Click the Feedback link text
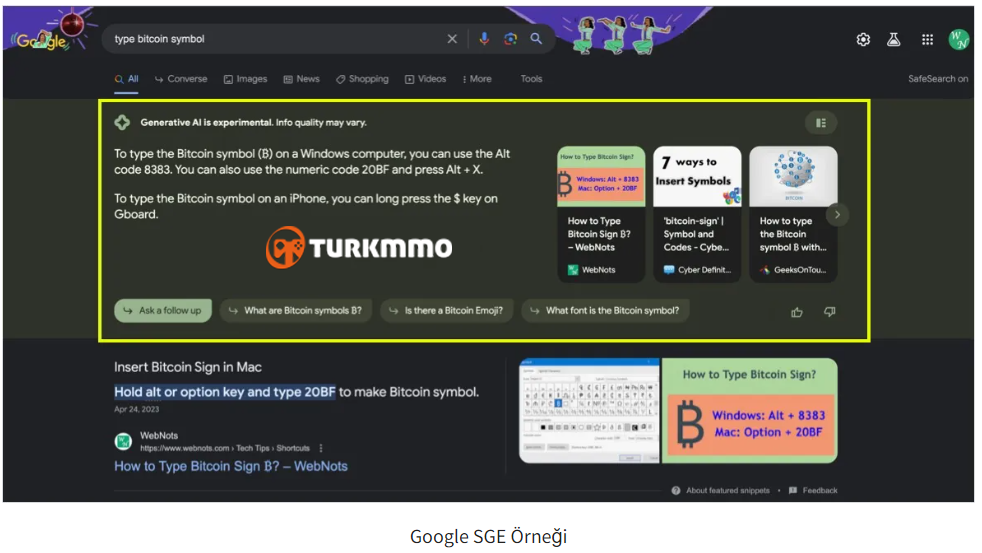Screen dimensions: 982x553 (x=820, y=490)
